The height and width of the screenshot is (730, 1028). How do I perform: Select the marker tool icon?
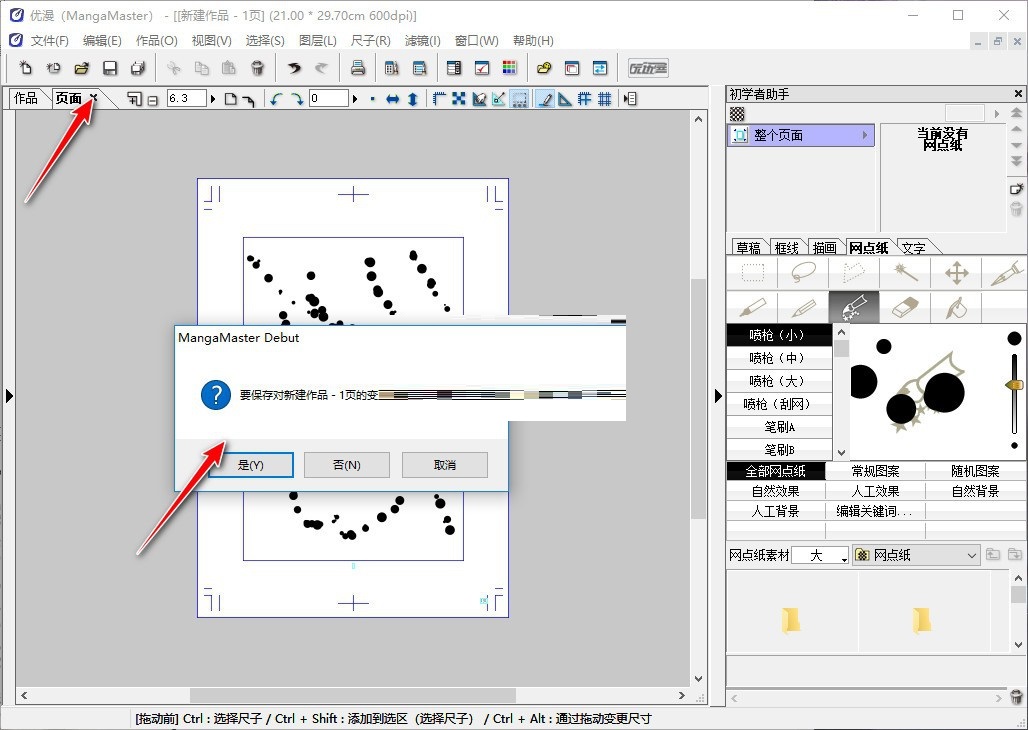(753, 307)
